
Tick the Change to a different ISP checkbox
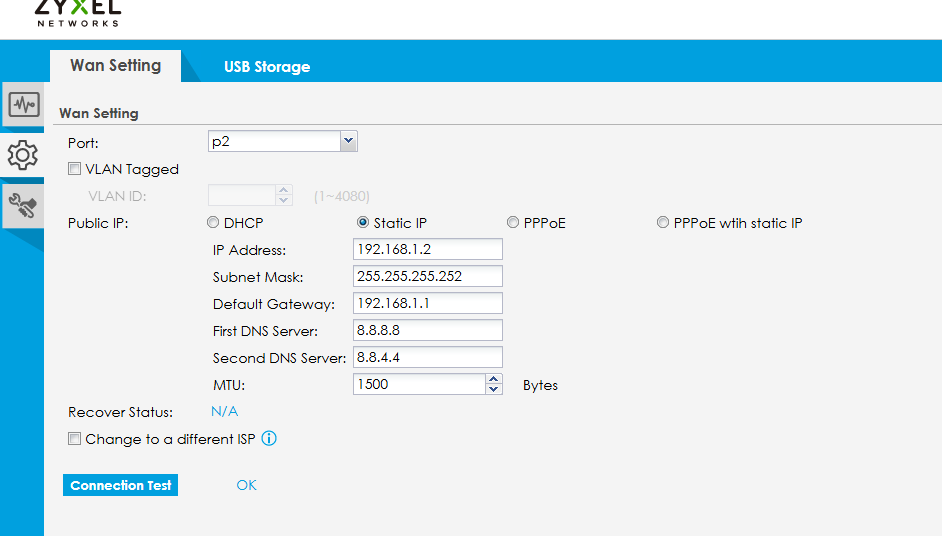[74, 439]
